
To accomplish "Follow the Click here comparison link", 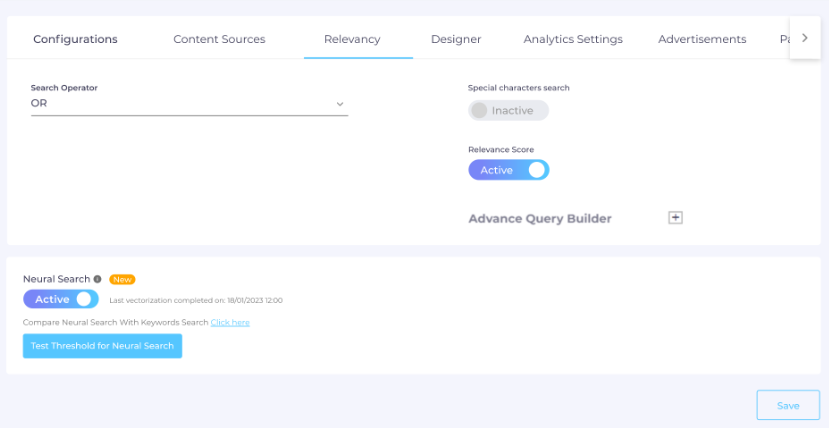I will click(230, 322).
